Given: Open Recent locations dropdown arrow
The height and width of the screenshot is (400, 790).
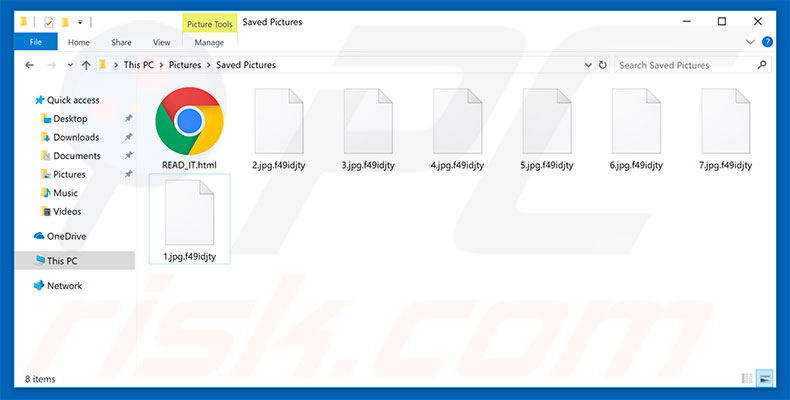Looking at the screenshot, I should coord(70,65).
